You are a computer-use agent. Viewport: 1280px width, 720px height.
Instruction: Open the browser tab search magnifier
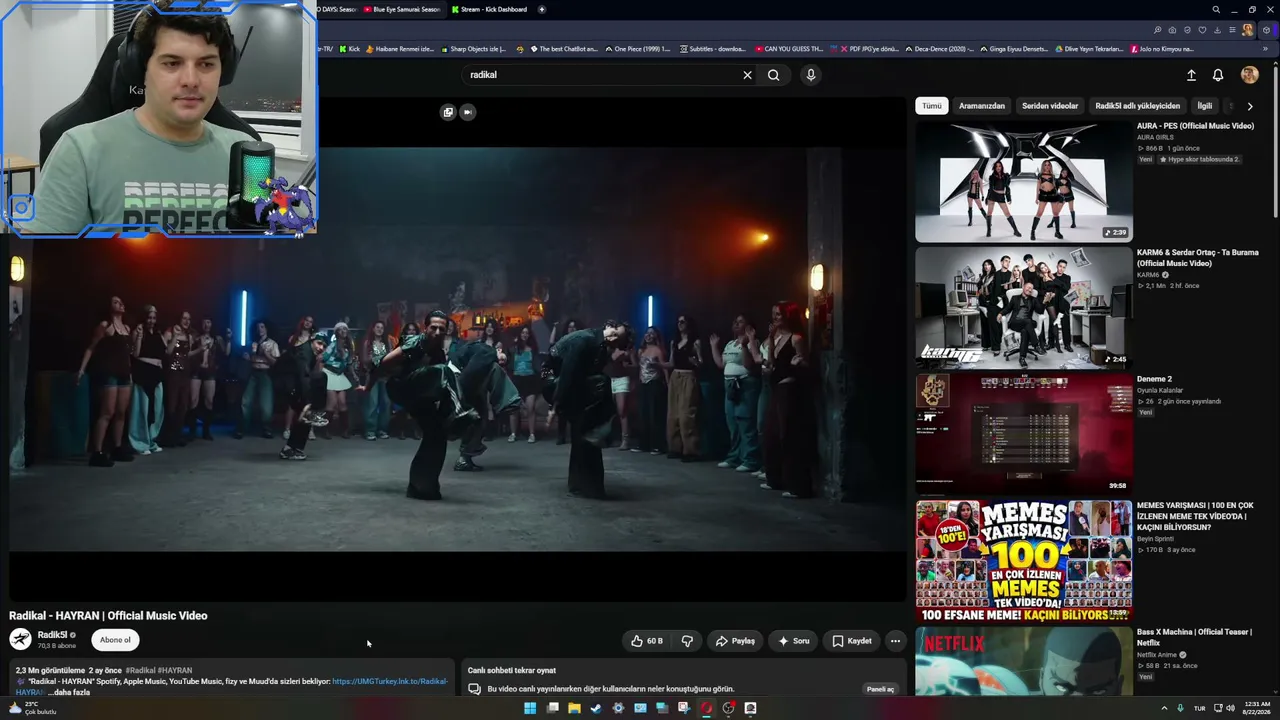coord(1216,9)
